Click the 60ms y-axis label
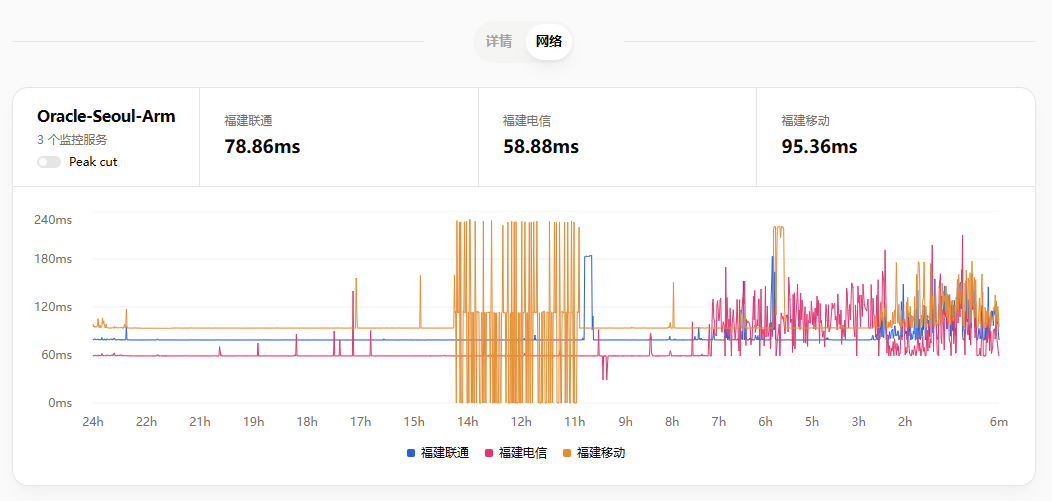 (56, 355)
